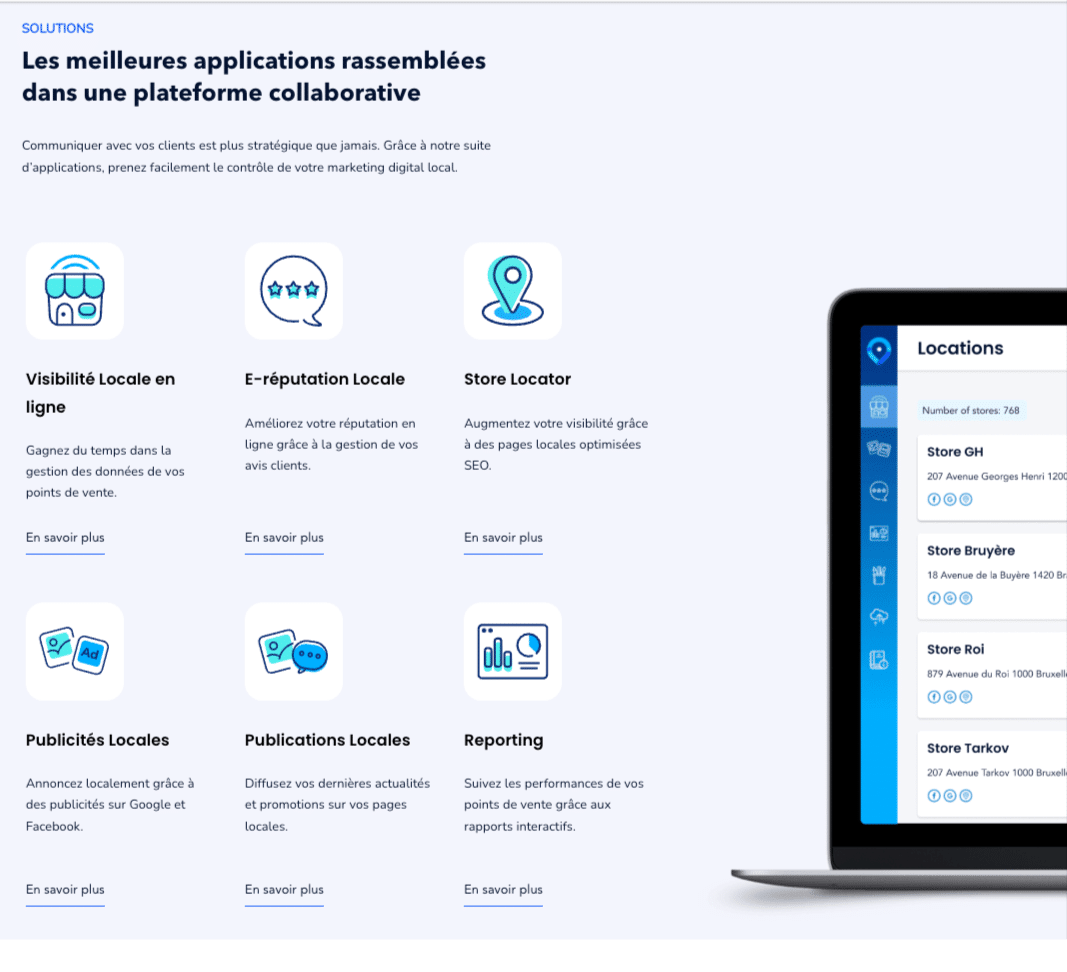The width and height of the screenshot is (1067, 972).
Task: Open the Facebook icon on the Store GH card
Action: (x=934, y=499)
